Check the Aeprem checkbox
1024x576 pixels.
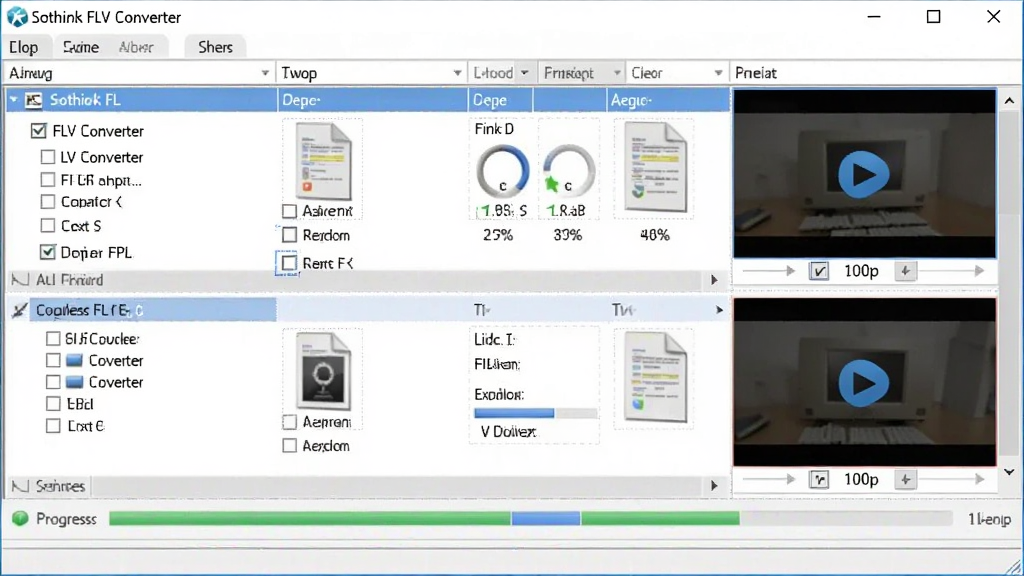click(x=289, y=422)
